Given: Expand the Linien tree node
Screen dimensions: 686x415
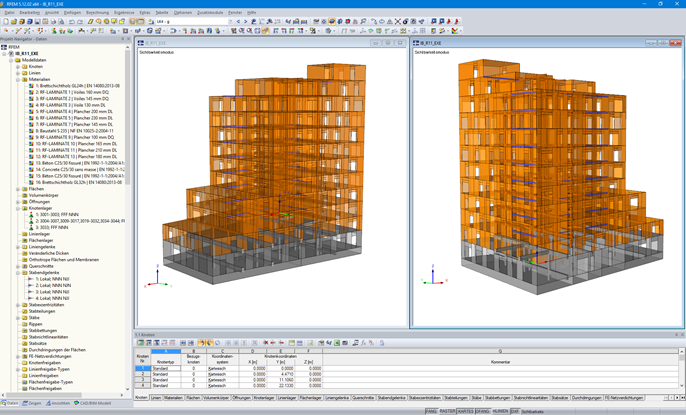Looking at the screenshot, I should [x=18, y=73].
